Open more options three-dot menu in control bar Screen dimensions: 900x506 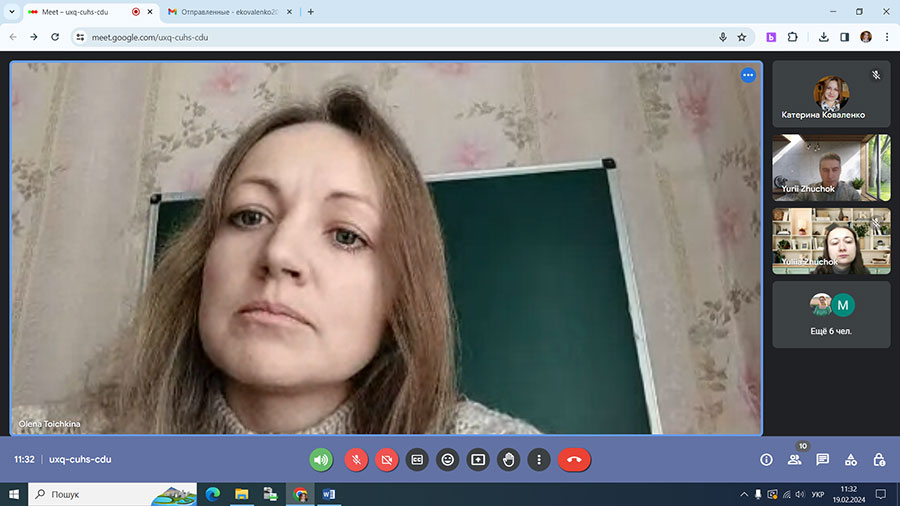click(x=539, y=460)
